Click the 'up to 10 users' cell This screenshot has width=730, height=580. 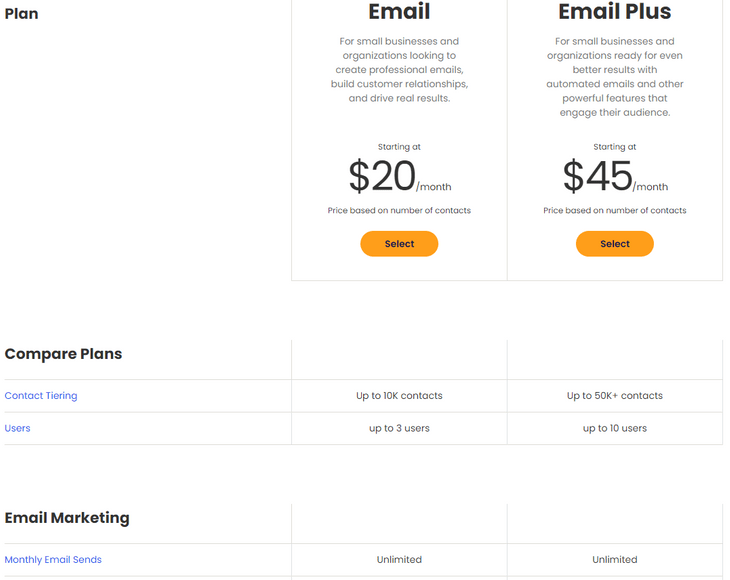point(614,428)
